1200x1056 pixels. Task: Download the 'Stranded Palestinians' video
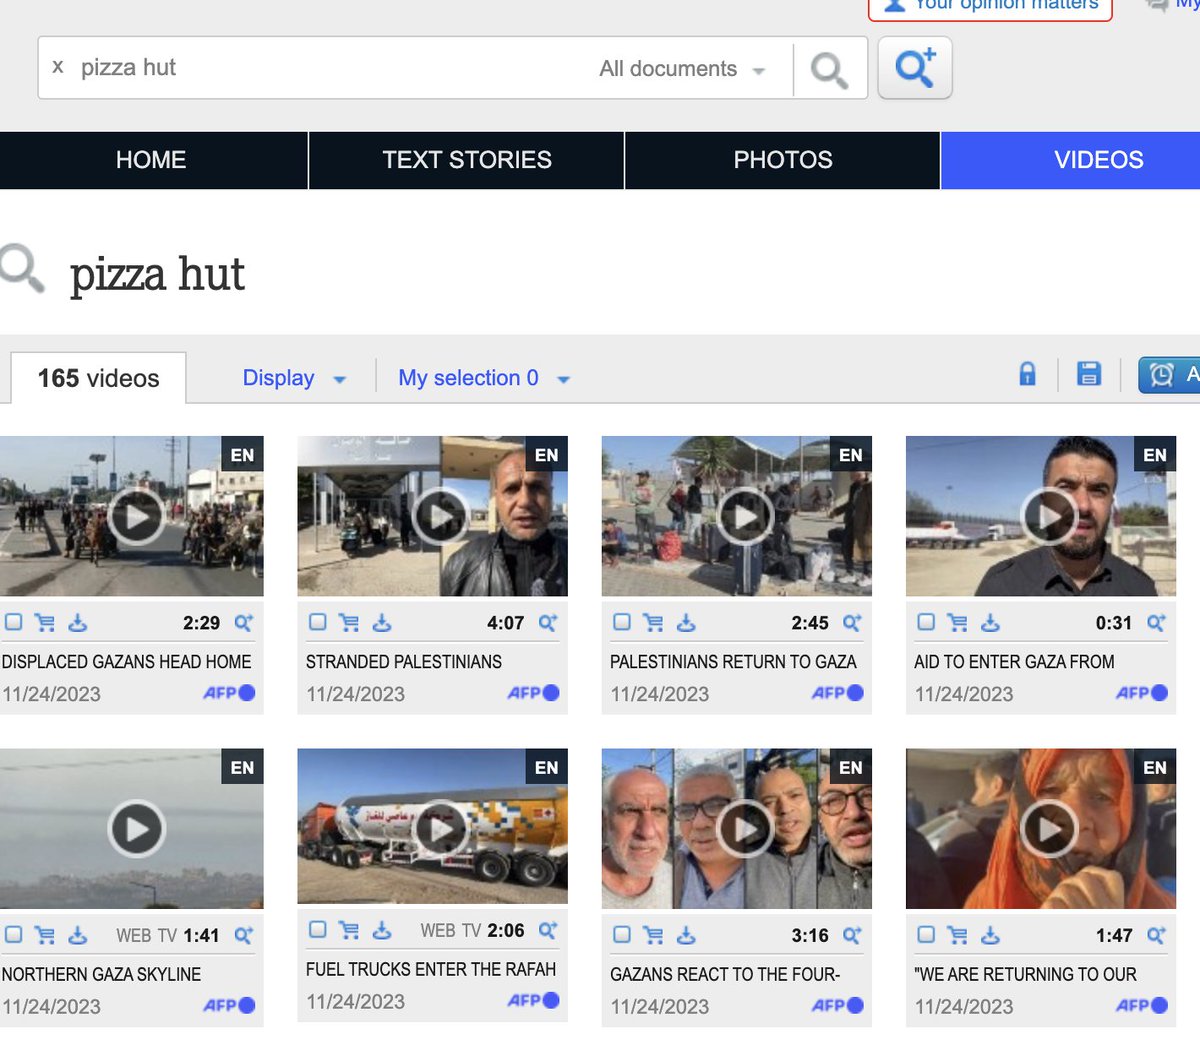pyautogui.click(x=382, y=623)
